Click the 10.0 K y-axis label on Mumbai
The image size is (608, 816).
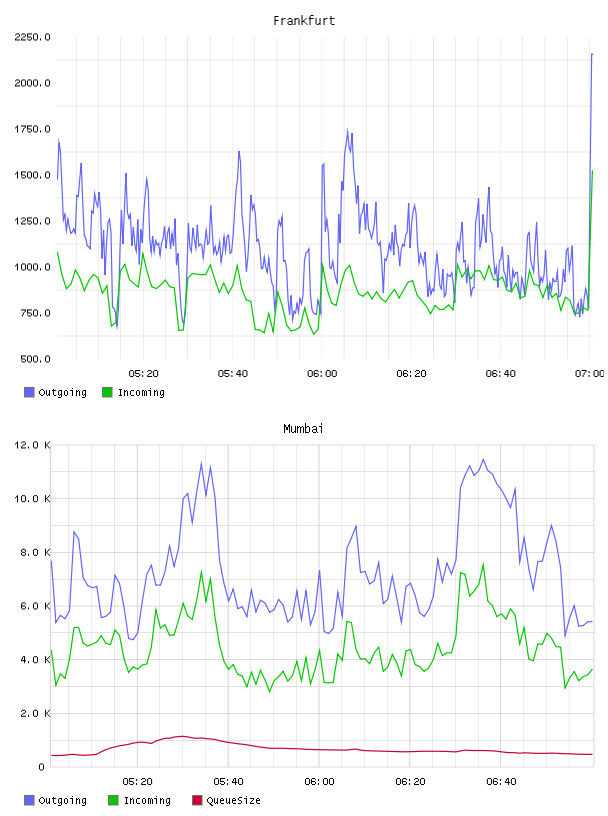point(32,499)
